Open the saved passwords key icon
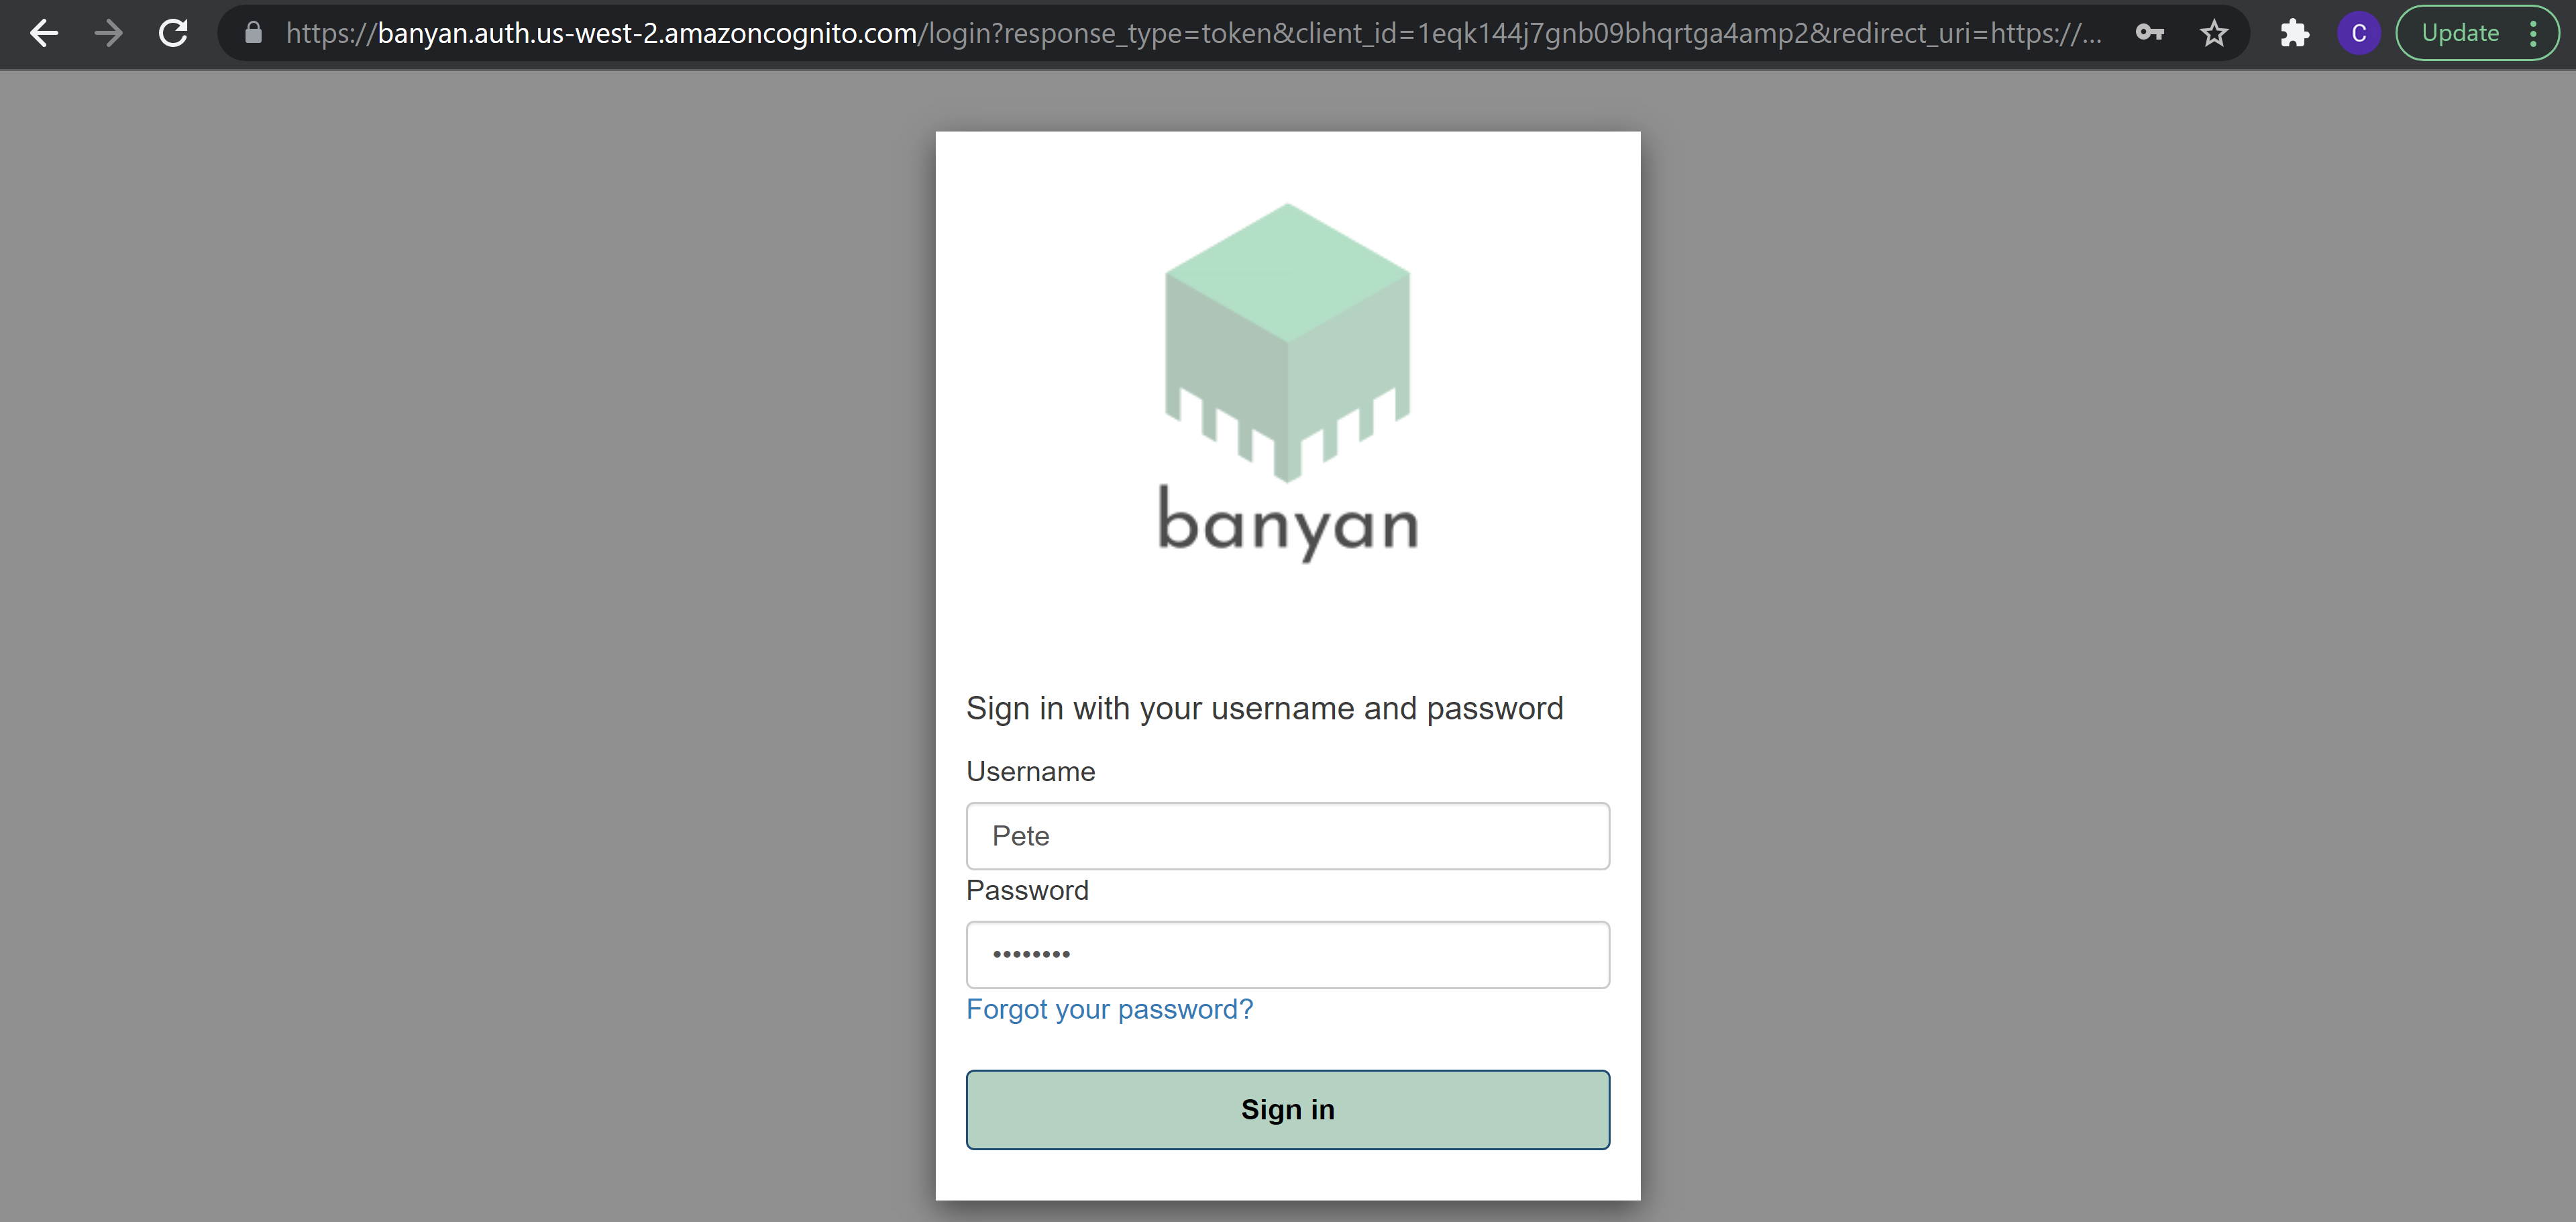Screen dimensions: 2576x1222 (2150, 33)
